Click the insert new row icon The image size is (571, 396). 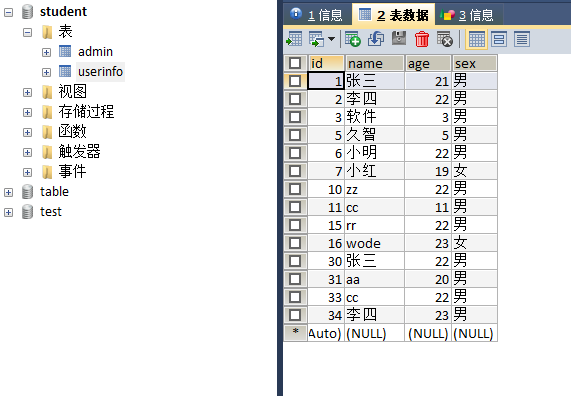pyautogui.click(x=353, y=39)
